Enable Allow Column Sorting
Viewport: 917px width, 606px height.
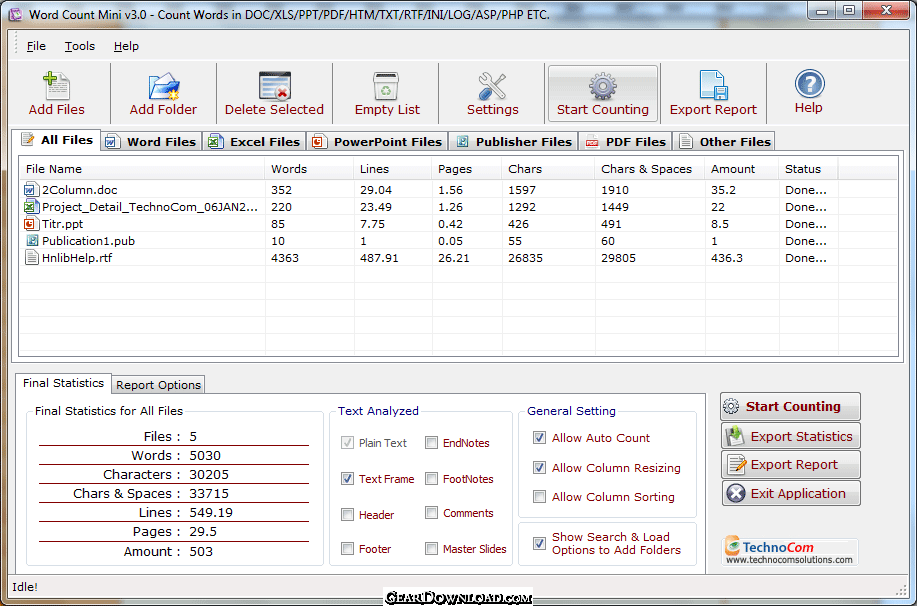(x=540, y=497)
